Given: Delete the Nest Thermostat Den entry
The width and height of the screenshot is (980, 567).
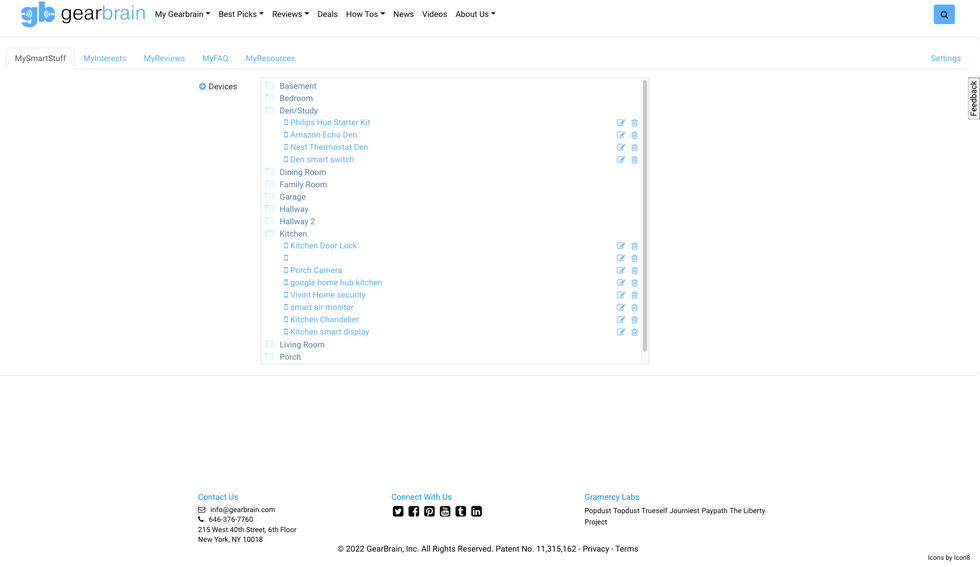Looking at the screenshot, I should [634, 148].
